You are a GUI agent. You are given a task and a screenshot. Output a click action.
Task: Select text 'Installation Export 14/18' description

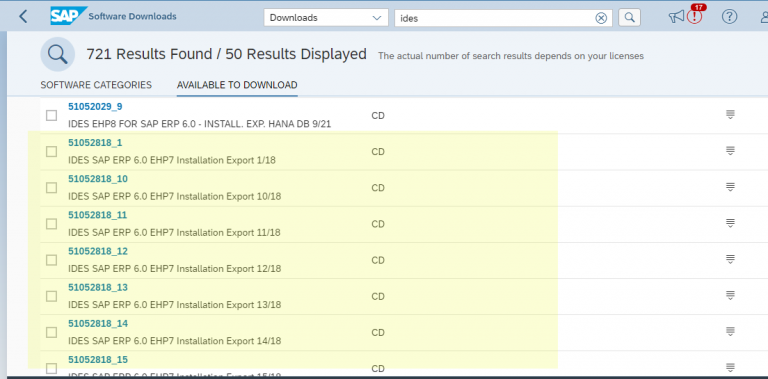[x=229, y=341]
